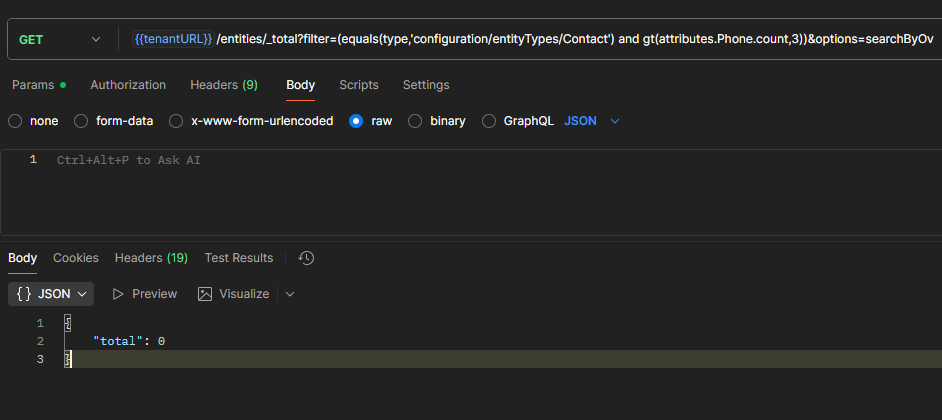The width and height of the screenshot is (942, 420).
Task: Open request Headers (9) tab
Action: (224, 85)
